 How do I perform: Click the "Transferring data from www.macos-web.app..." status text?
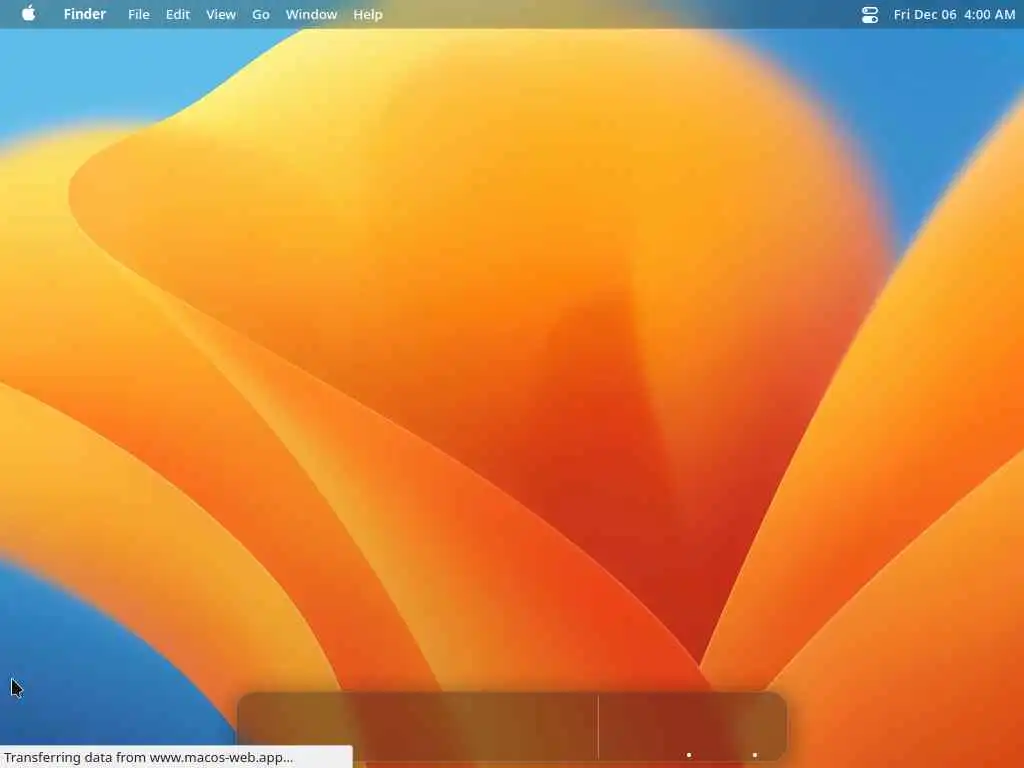point(148,758)
